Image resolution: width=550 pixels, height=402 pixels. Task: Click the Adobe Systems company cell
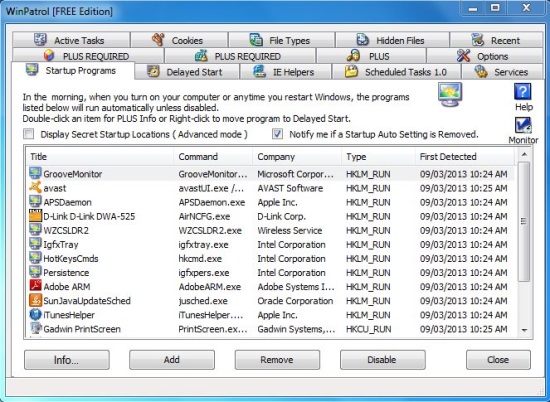pos(296,287)
